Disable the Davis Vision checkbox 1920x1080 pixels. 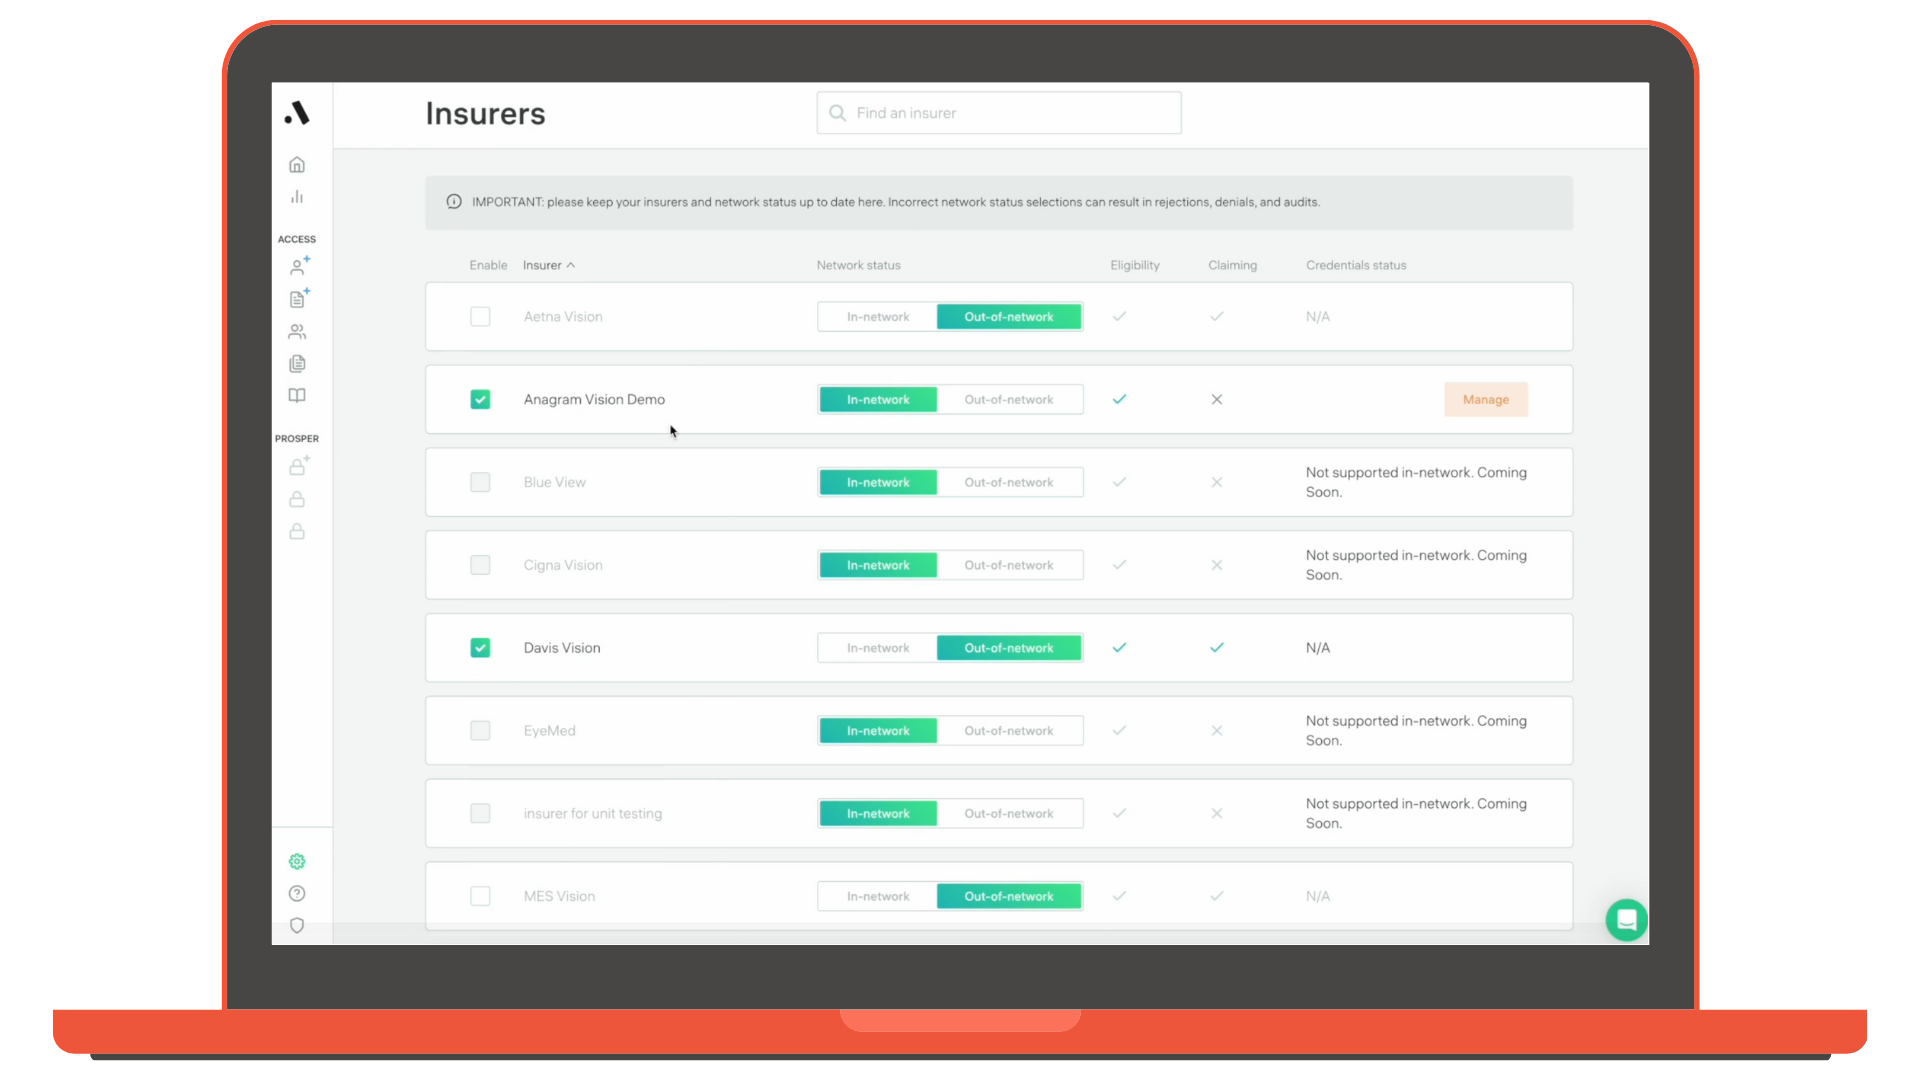click(480, 648)
